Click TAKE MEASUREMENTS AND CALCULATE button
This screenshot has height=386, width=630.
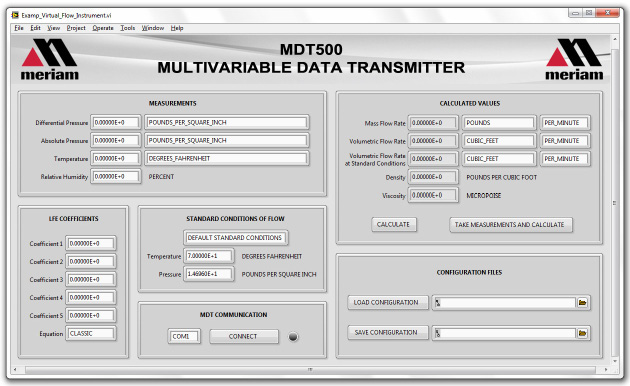(x=510, y=225)
